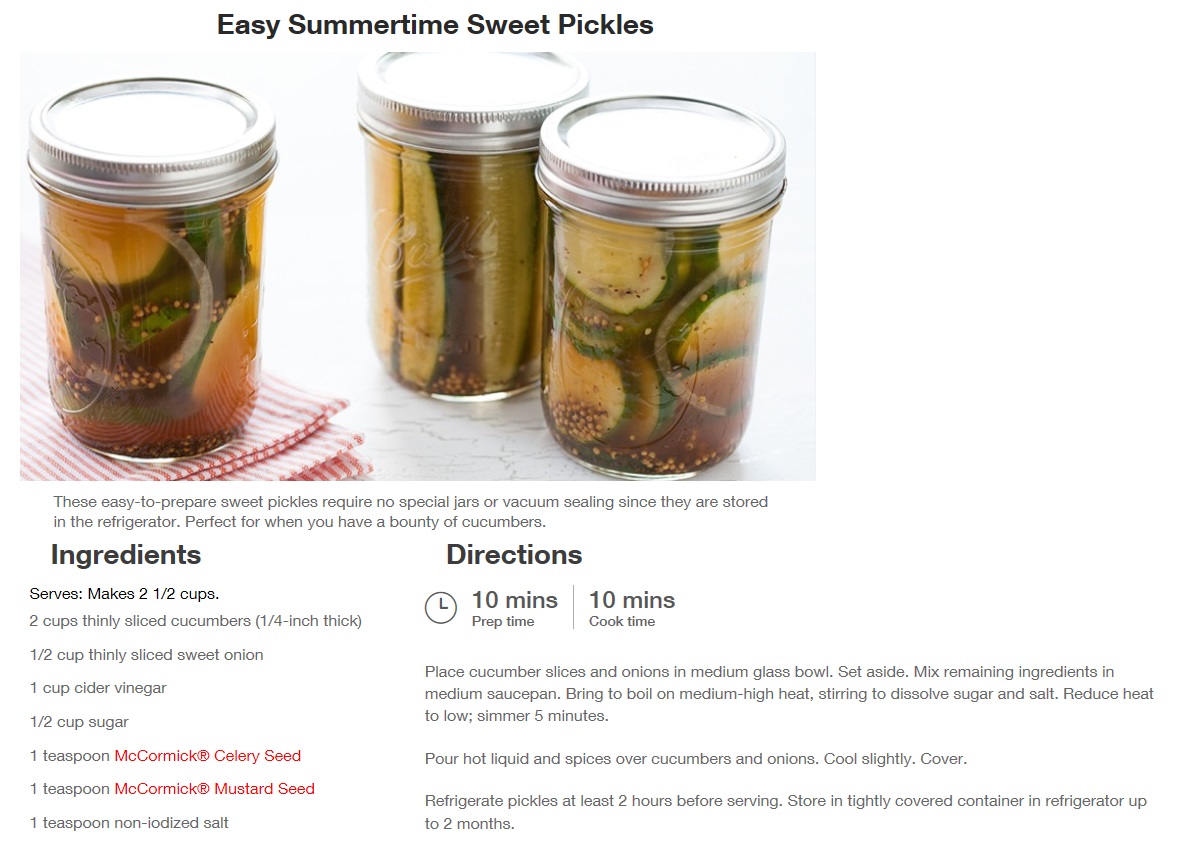Image resolution: width=1177 pixels, height=847 pixels.
Task: Click the 10 mins Prep time label
Action: pyautogui.click(x=514, y=608)
